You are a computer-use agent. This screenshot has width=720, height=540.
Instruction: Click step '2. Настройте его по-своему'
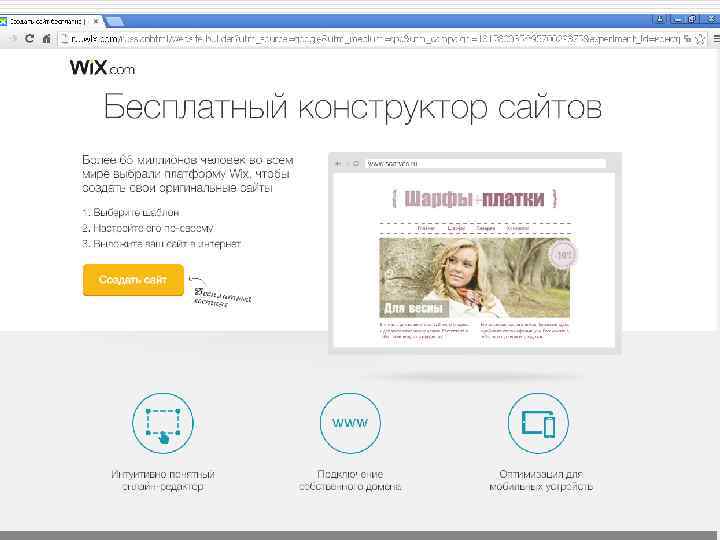pyautogui.click(x=148, y=228)
